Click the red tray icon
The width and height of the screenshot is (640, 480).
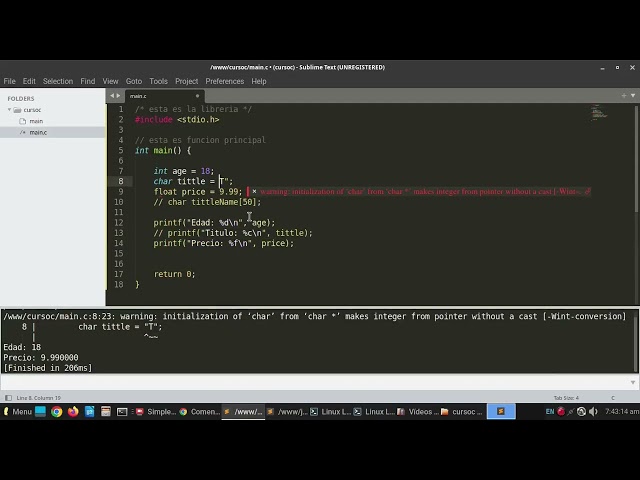pyautogui.click(x=561, y=411)
